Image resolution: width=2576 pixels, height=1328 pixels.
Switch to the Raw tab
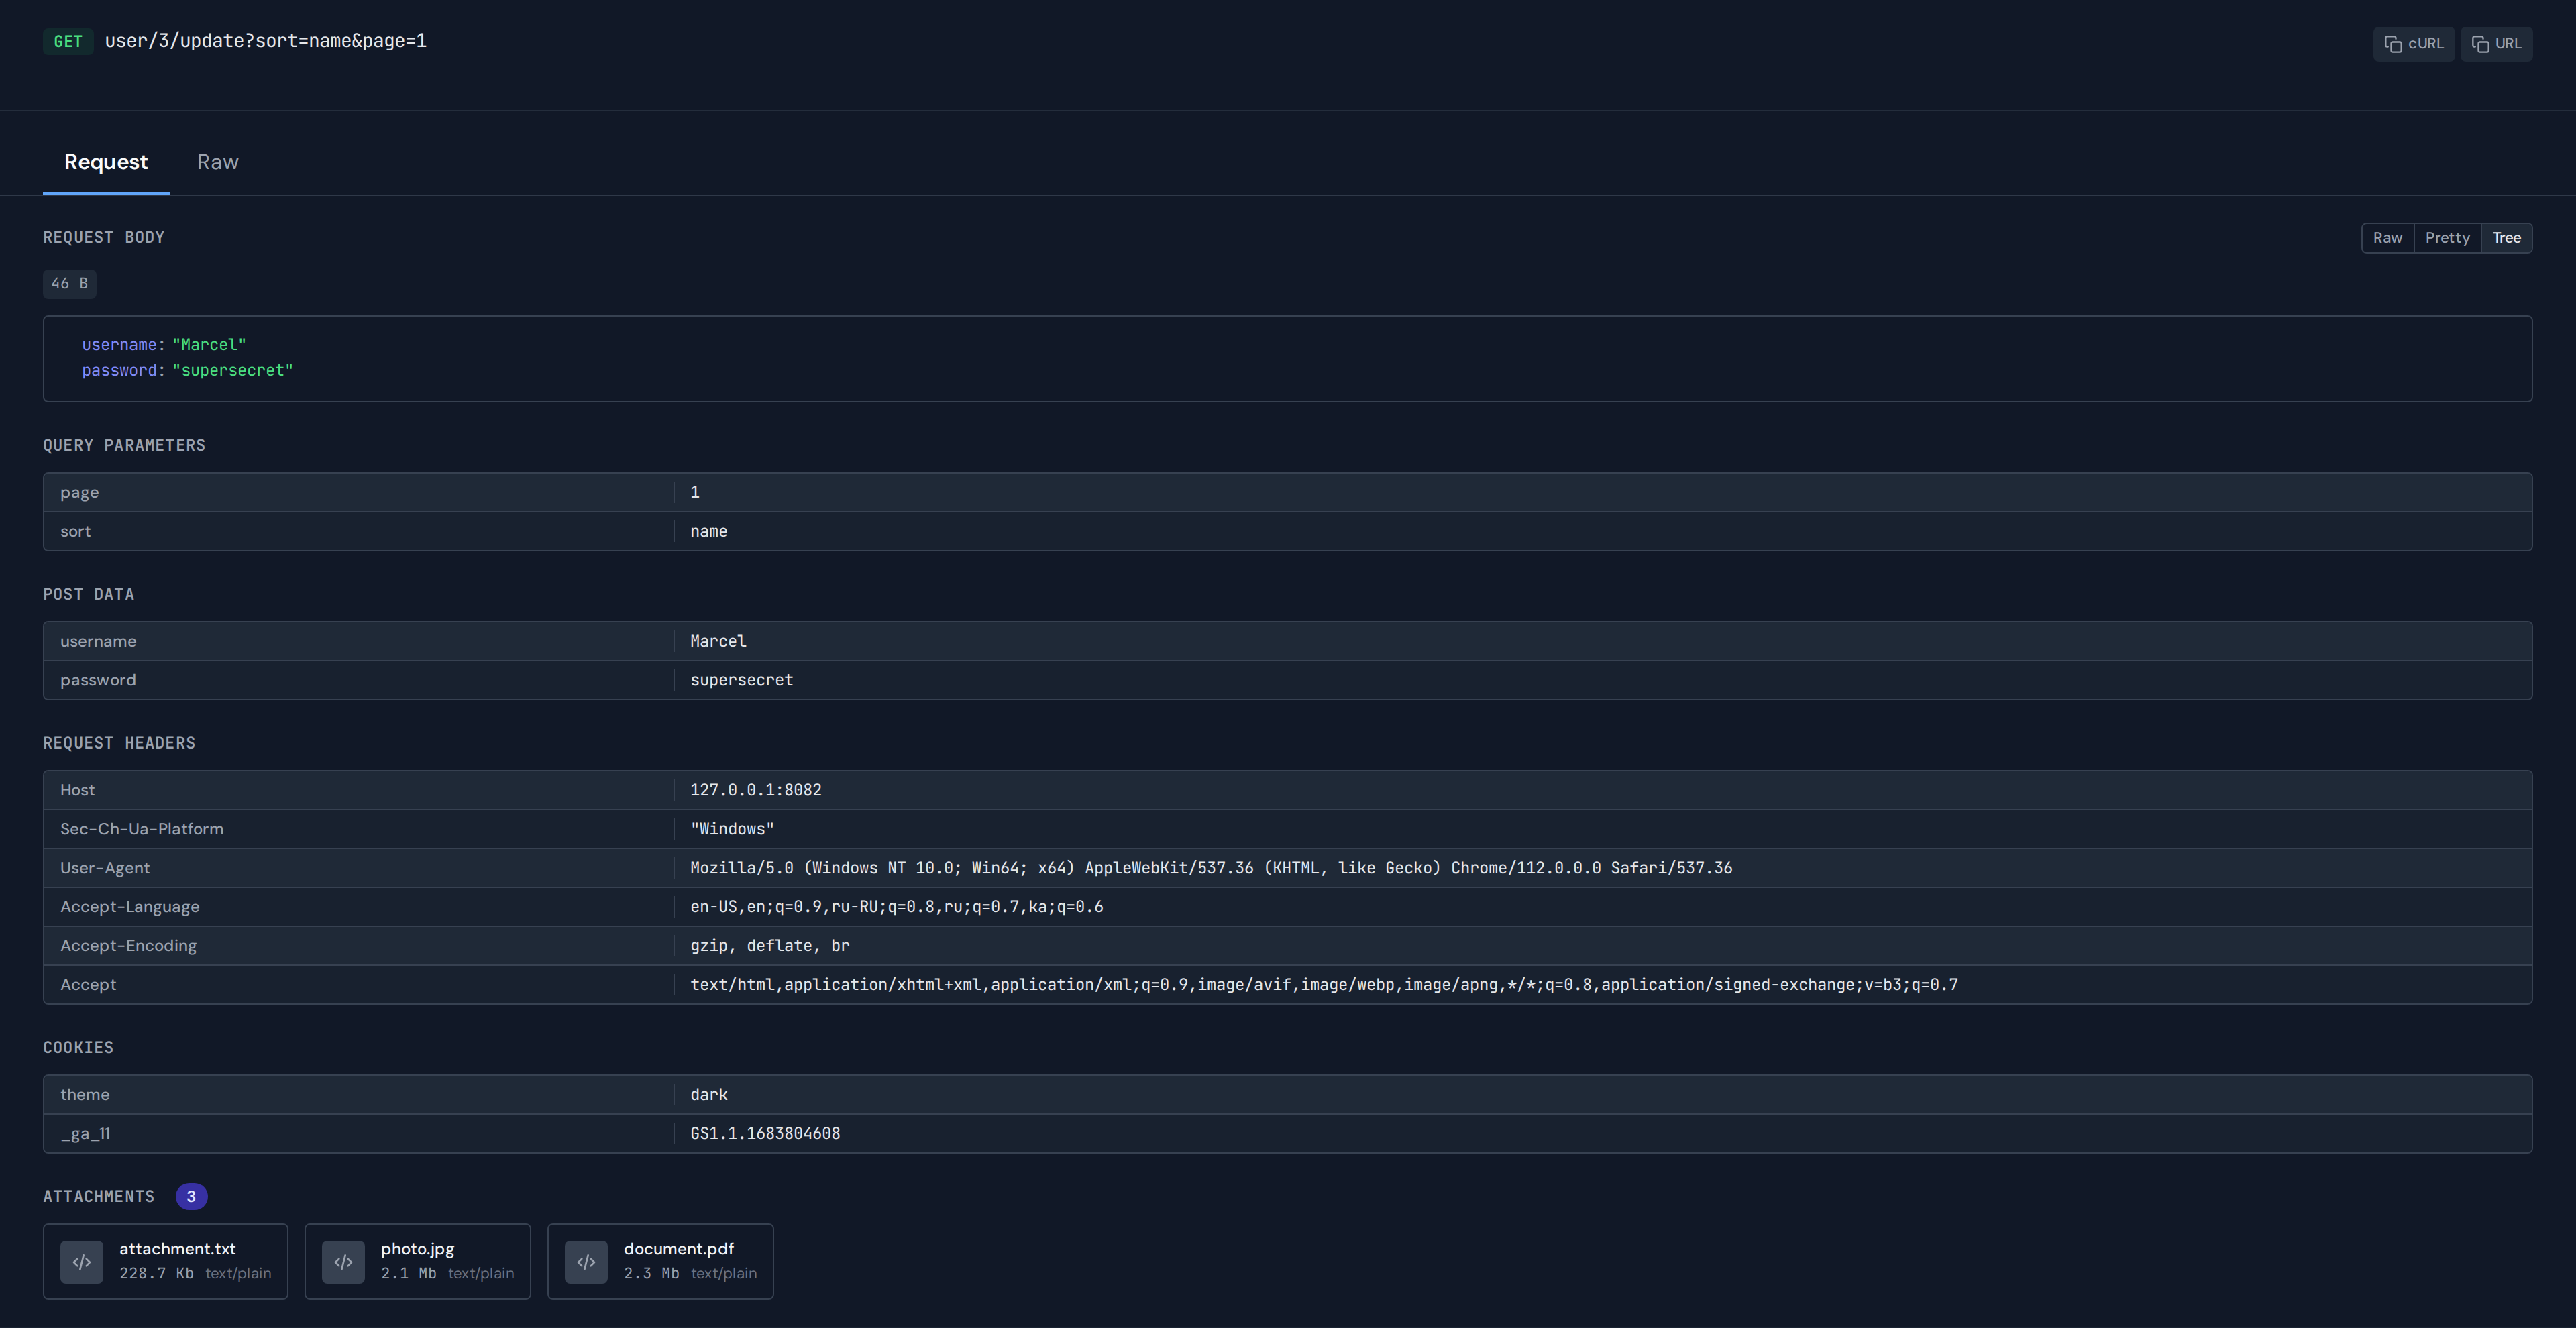(217, 162)
